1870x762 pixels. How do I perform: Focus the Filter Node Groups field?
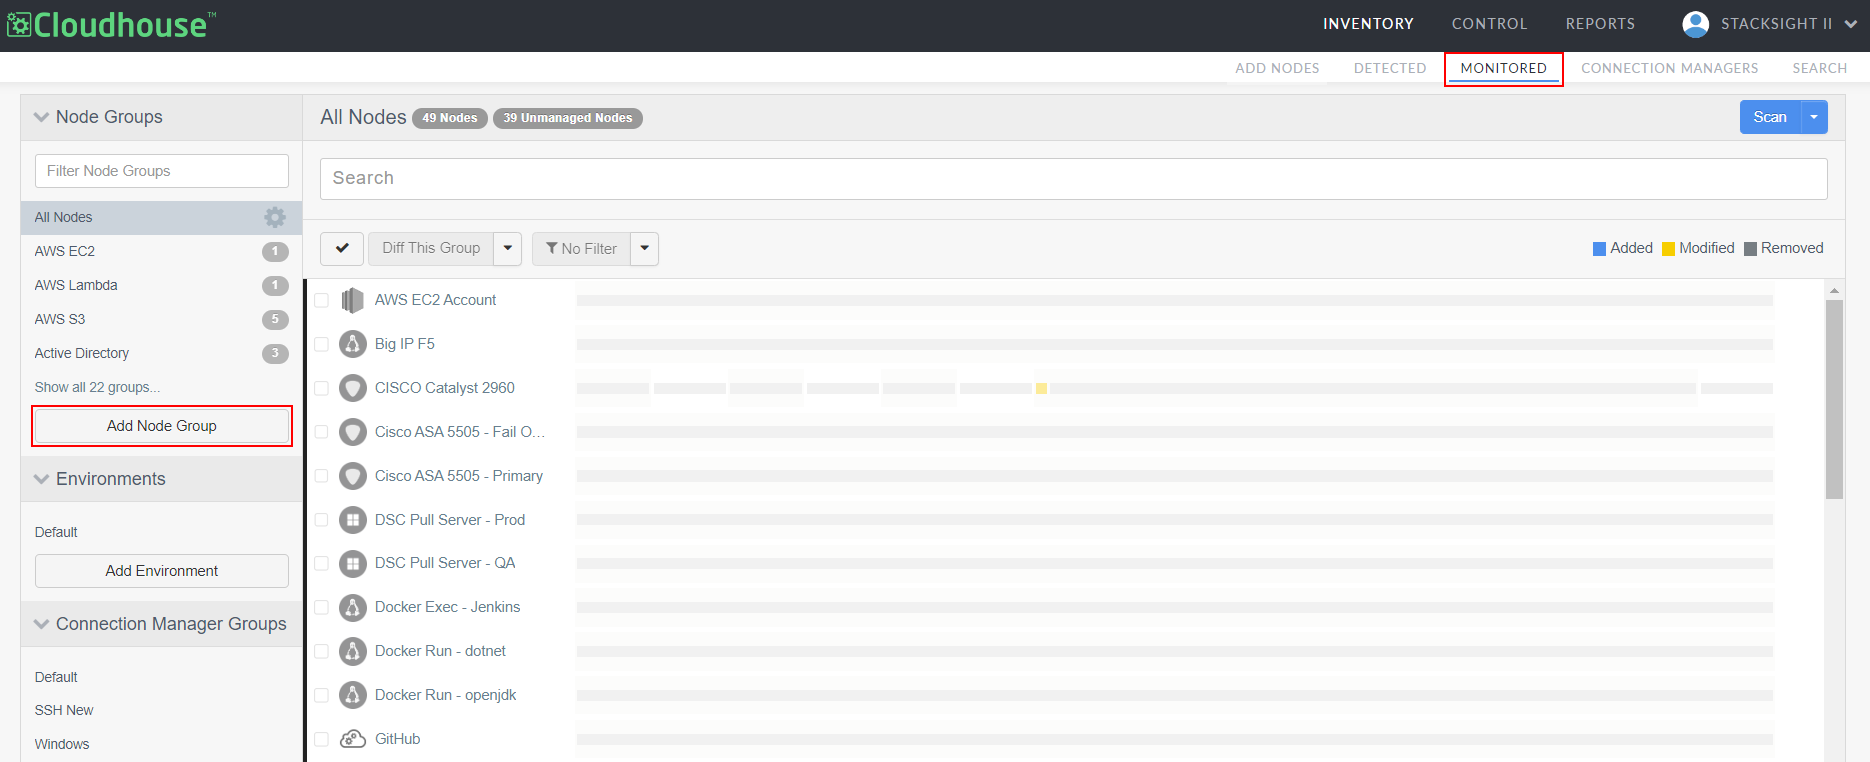tap(162, 171)
